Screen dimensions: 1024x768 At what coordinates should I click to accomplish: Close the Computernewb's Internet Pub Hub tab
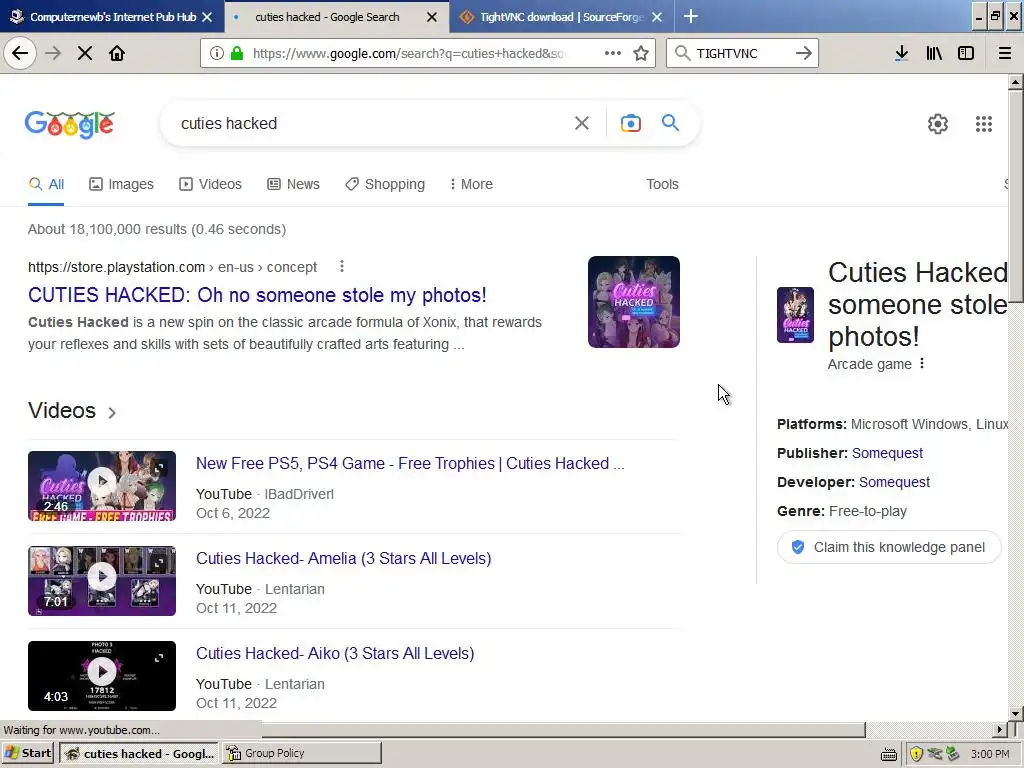point(207,17)
